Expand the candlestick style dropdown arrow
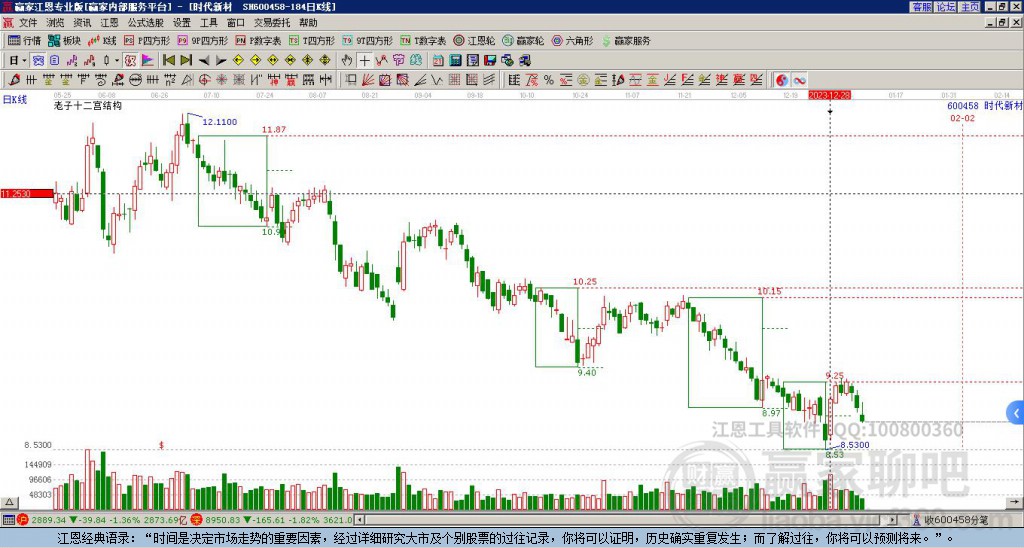 [117, 60]
